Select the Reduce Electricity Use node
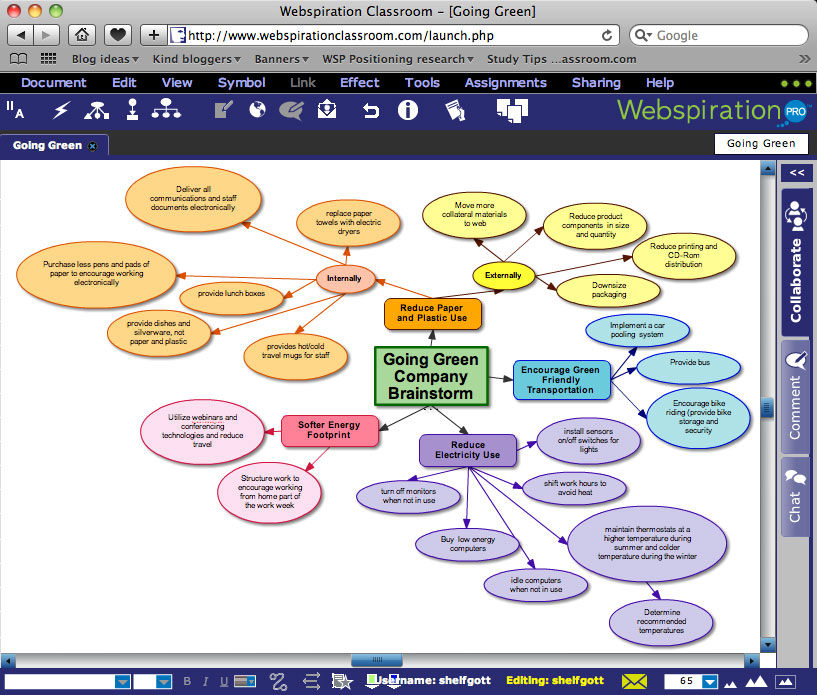The height and width of the screenshot is (695, 817). [468, 450]
